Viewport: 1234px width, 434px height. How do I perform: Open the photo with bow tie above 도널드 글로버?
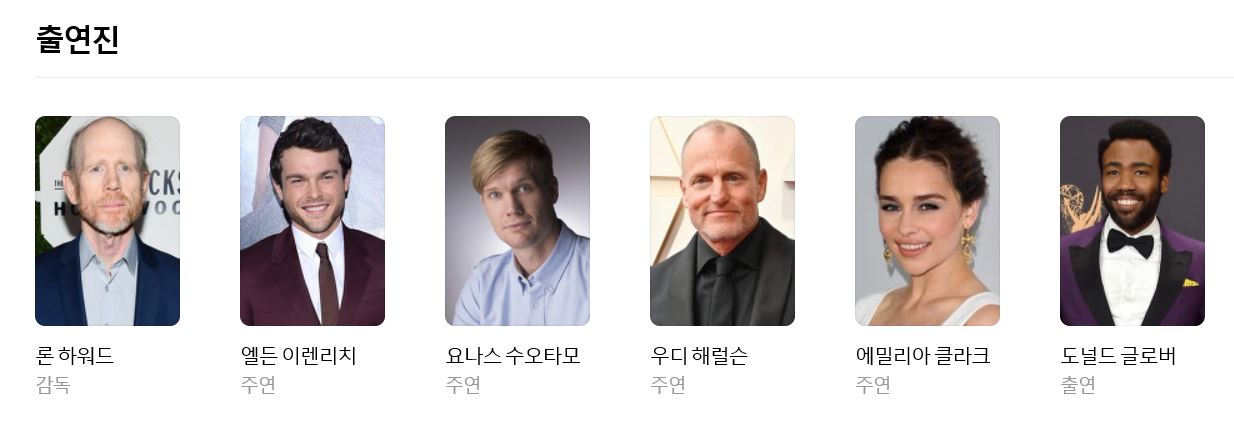point(1132,221)
